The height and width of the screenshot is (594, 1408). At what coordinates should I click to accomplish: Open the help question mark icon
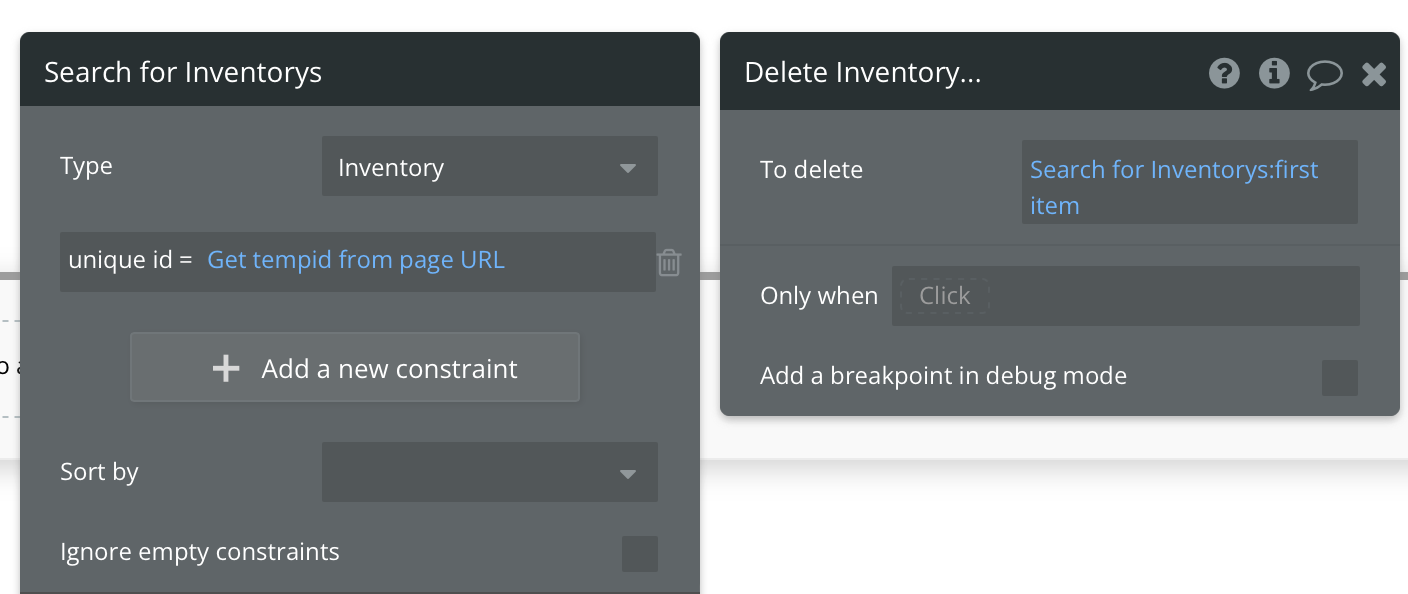tap(1224, 73)
